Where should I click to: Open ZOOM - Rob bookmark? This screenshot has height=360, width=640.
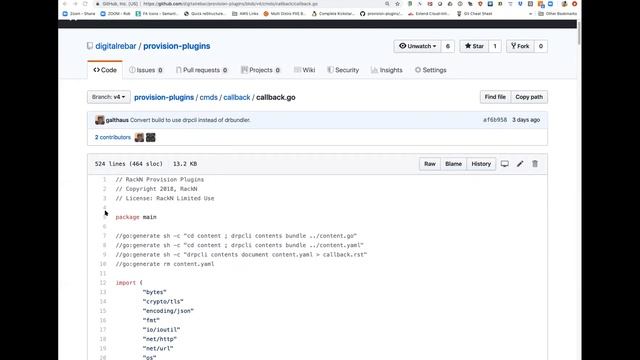coord(116,13)
